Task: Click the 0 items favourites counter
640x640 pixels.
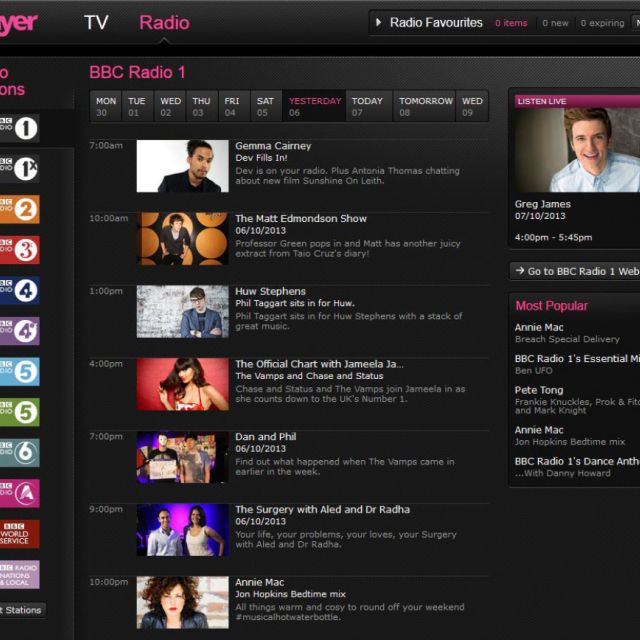Action: pos(511,23)
